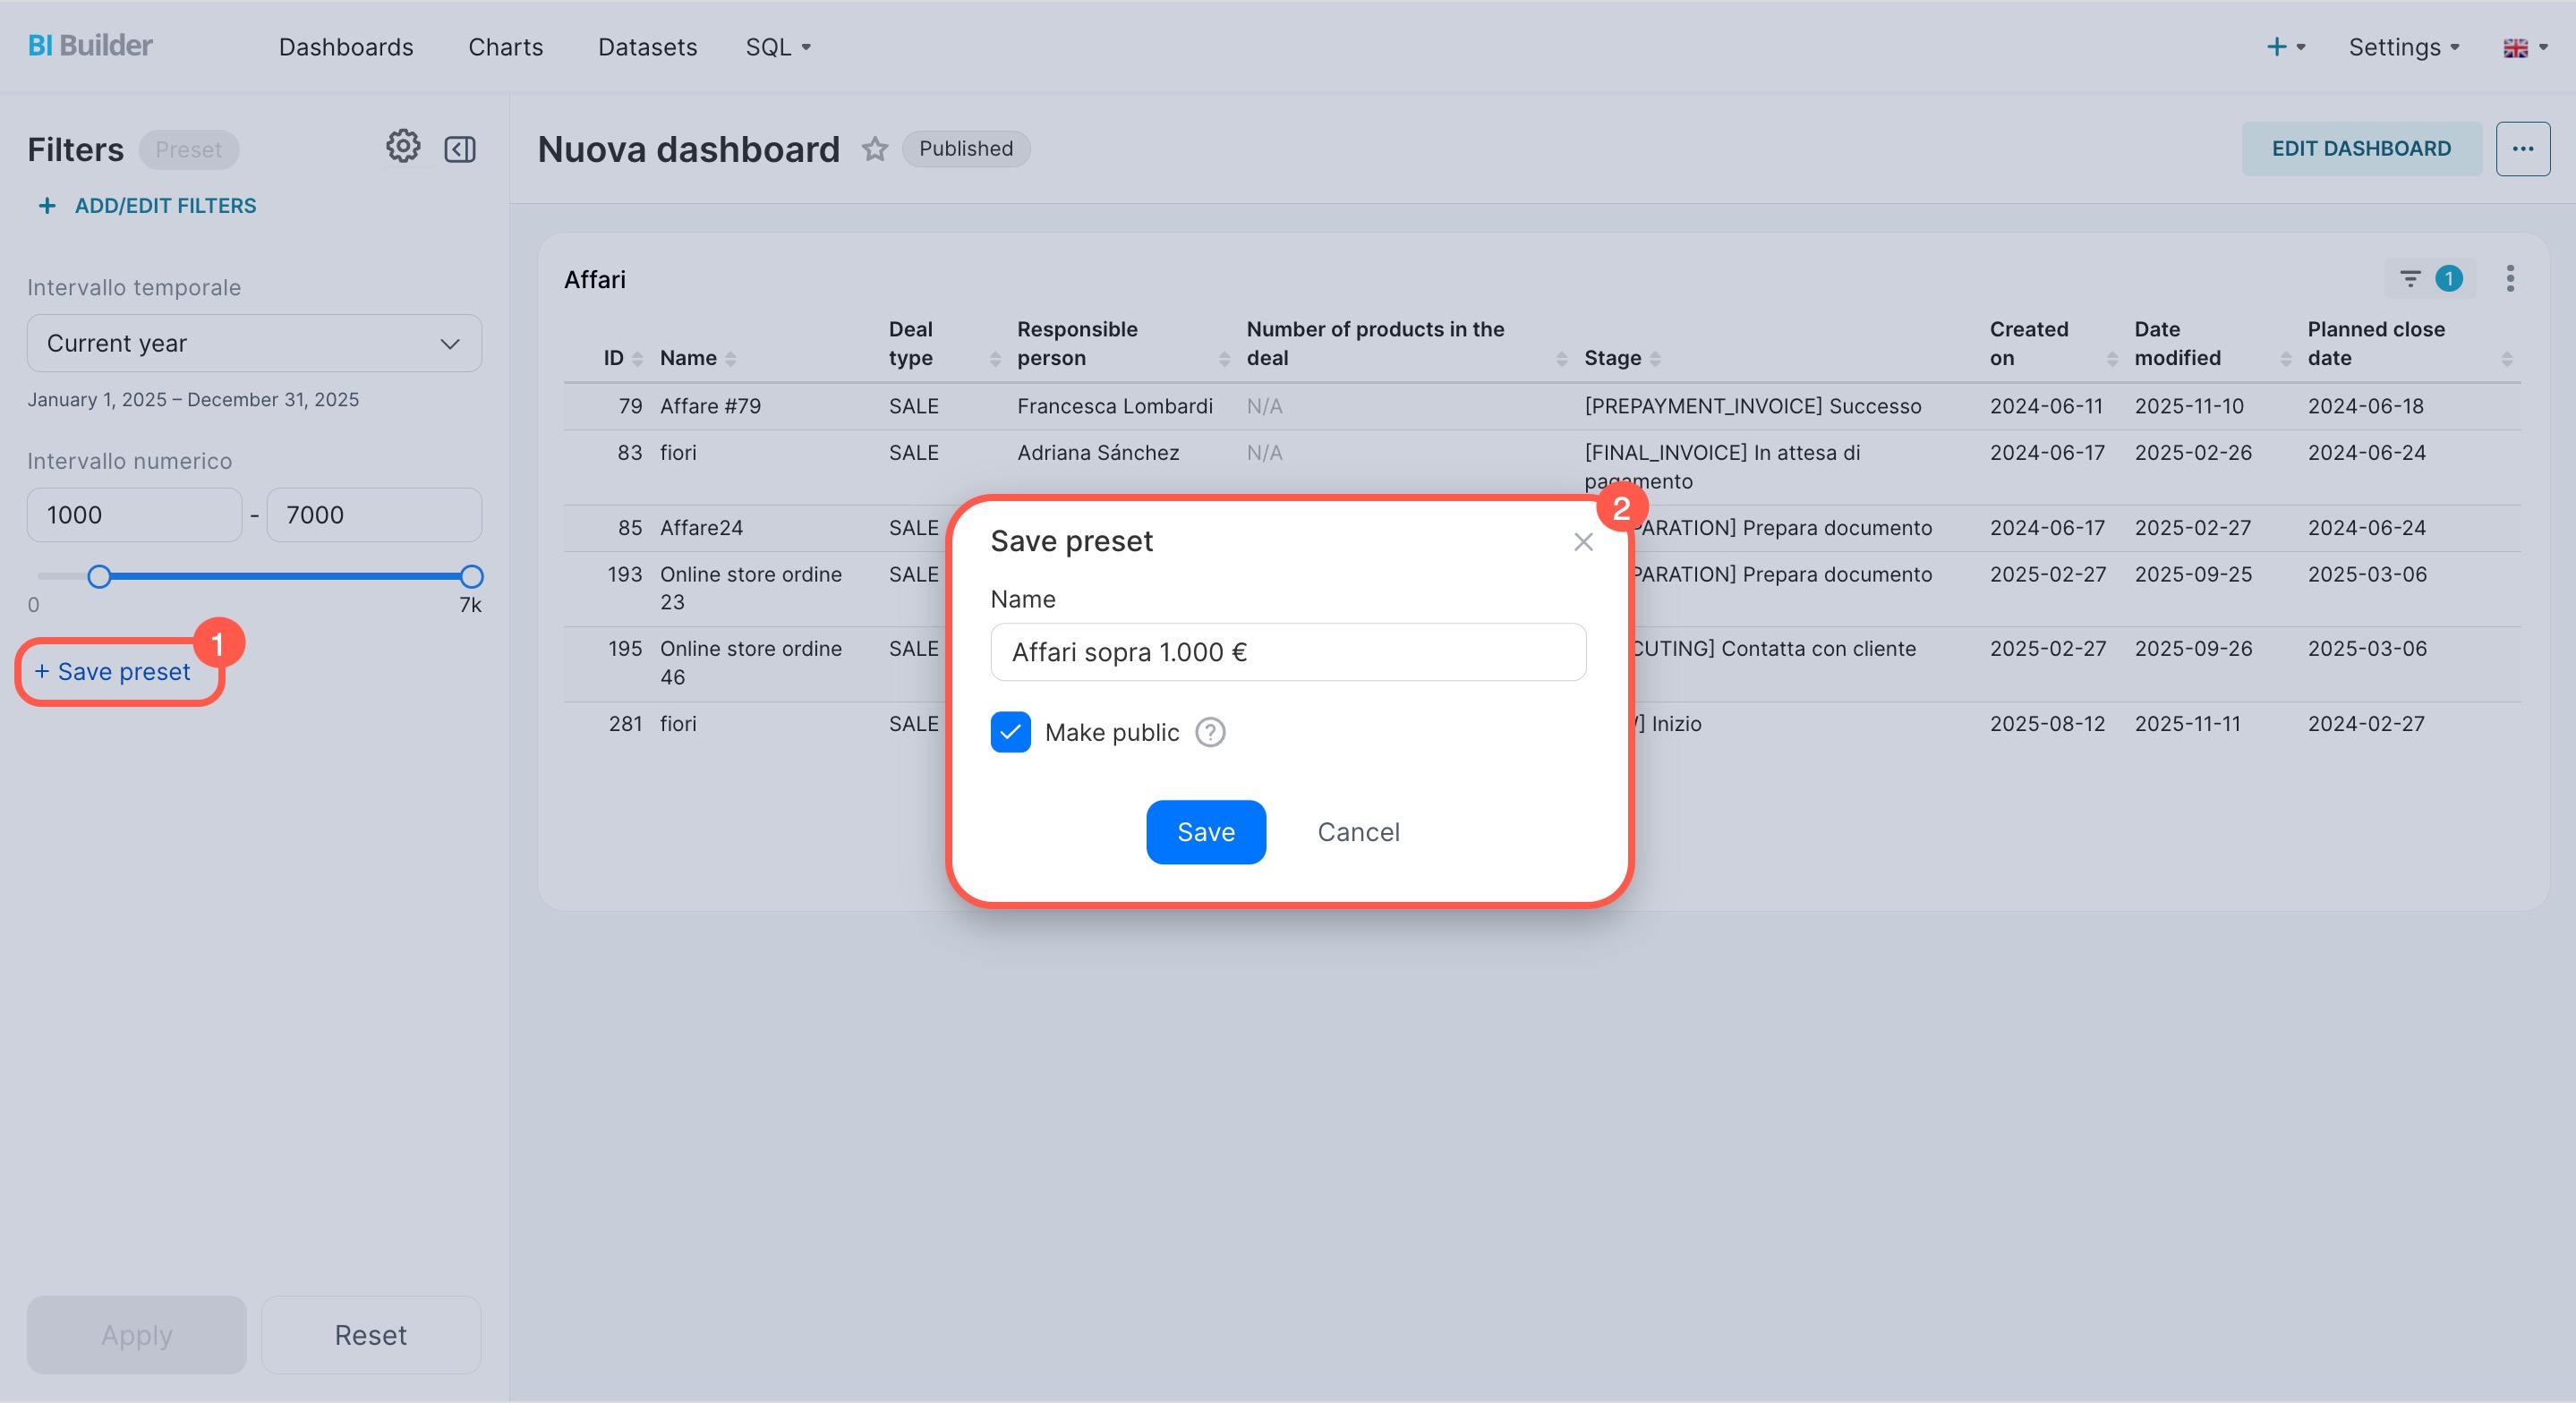Image resolution: width=2576 pixels, height=1403 pixels.
Task: Expand the Current year time range dropdown
Action: [x=254, y=343]
